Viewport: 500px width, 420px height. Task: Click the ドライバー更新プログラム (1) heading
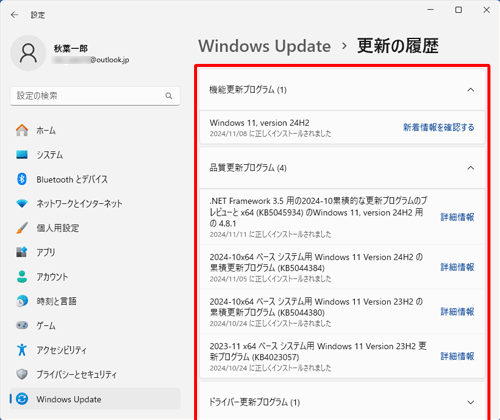tap(254, 402)
